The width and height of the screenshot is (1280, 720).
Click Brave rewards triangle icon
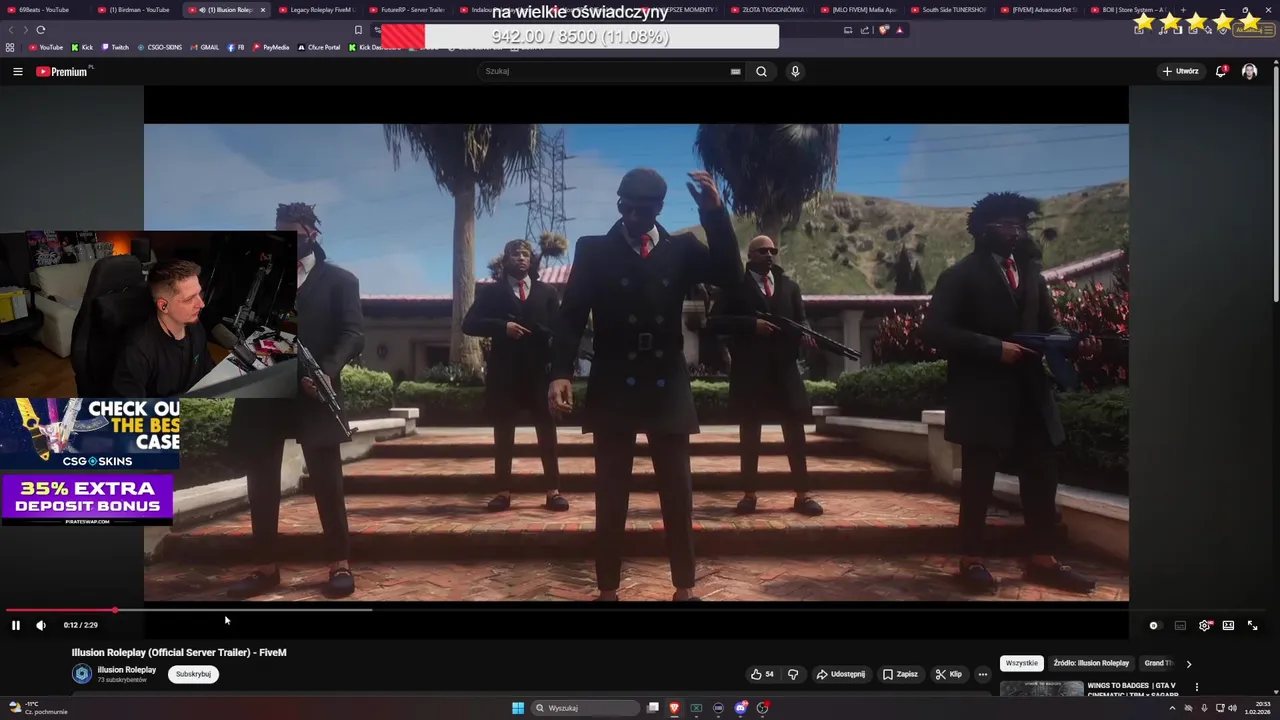[x=900, y=30]
